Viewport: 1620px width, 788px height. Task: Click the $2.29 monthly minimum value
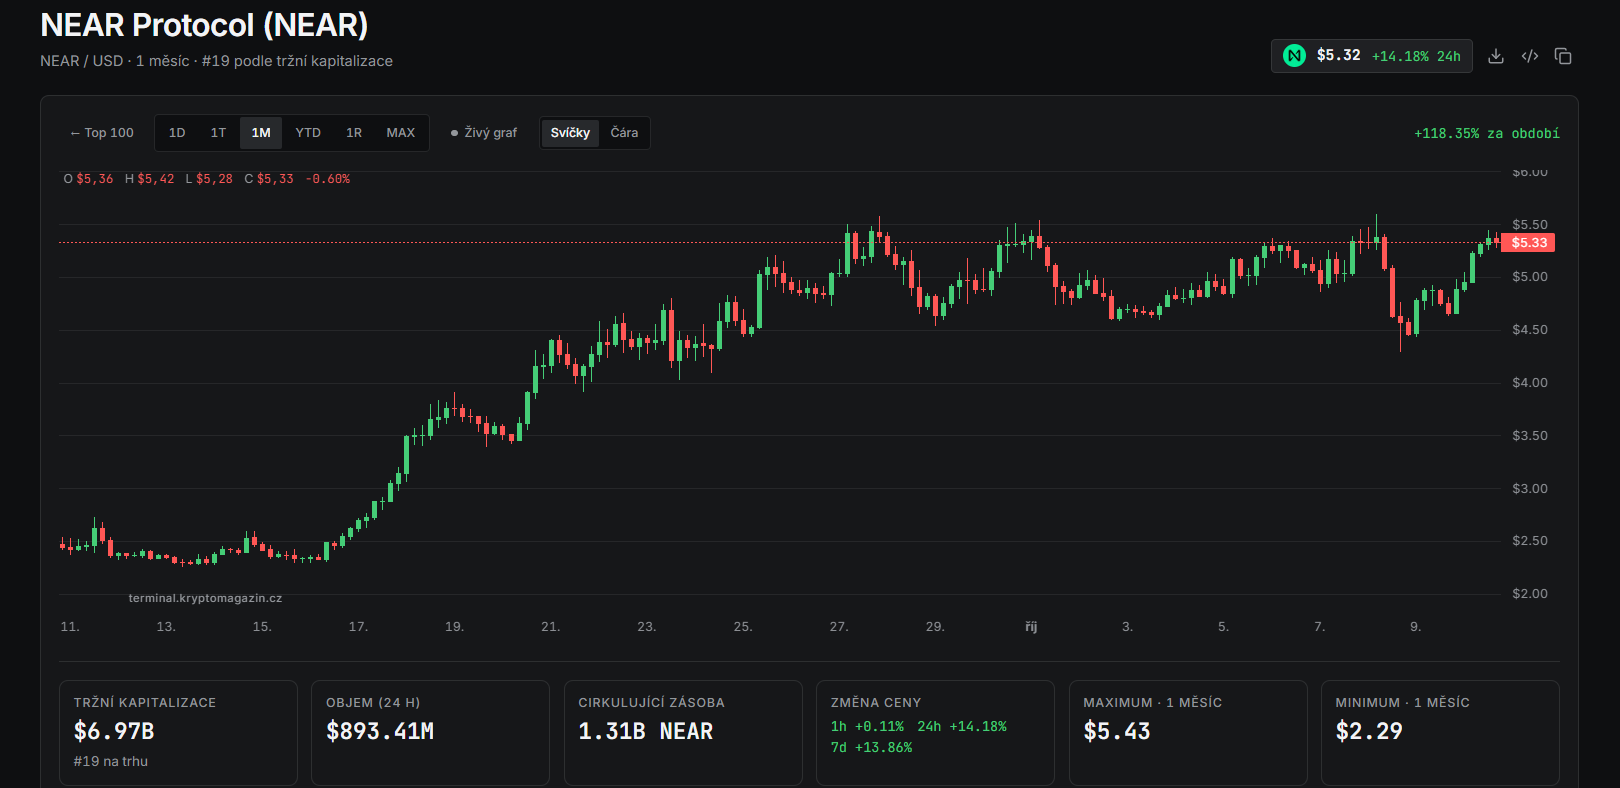tap(1369, 731)
